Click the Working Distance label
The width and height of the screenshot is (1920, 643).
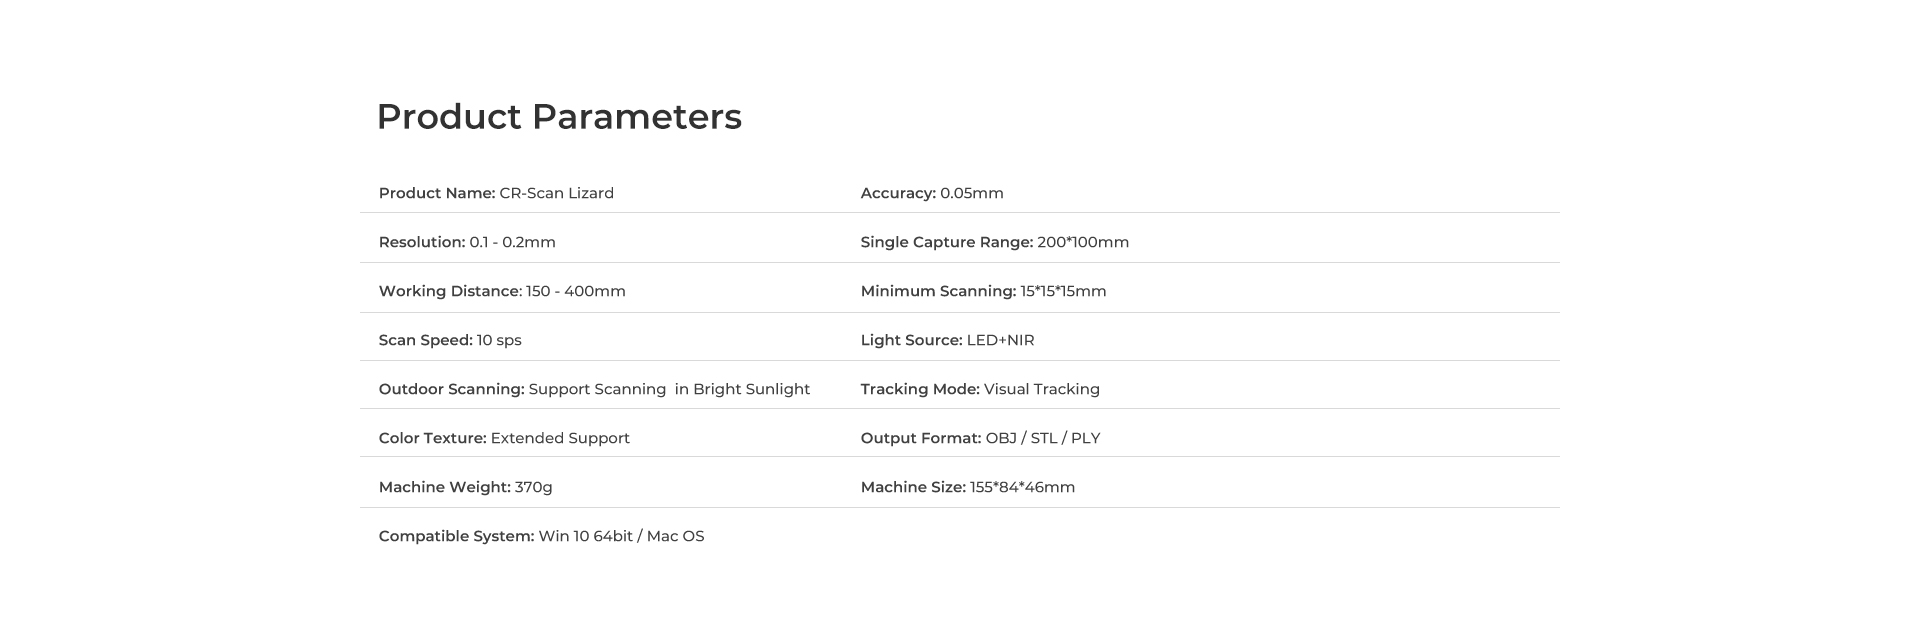coord(450,291)
